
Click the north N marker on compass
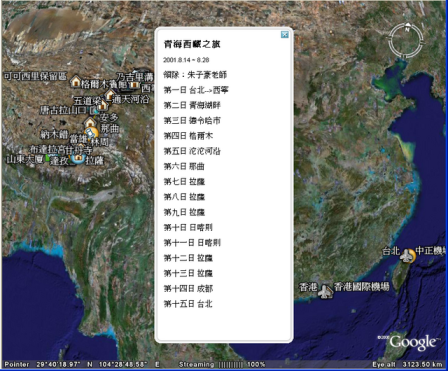tap(407, 28)
